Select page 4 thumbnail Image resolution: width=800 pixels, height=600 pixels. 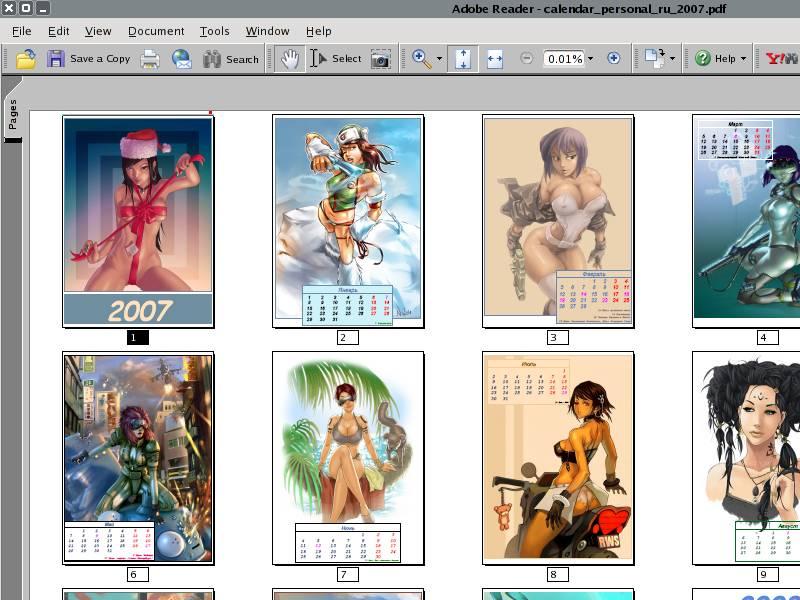(746, 221)
